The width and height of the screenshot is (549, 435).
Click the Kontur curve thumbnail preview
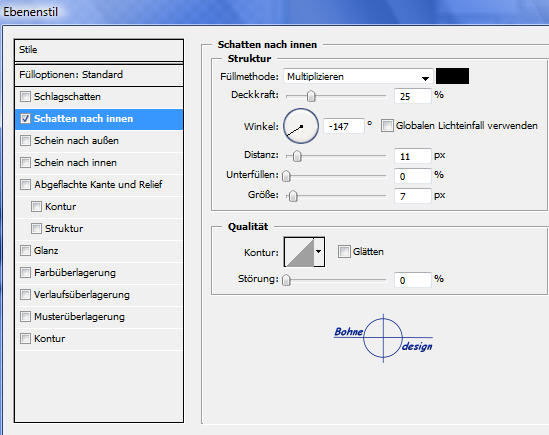(299, 252)
